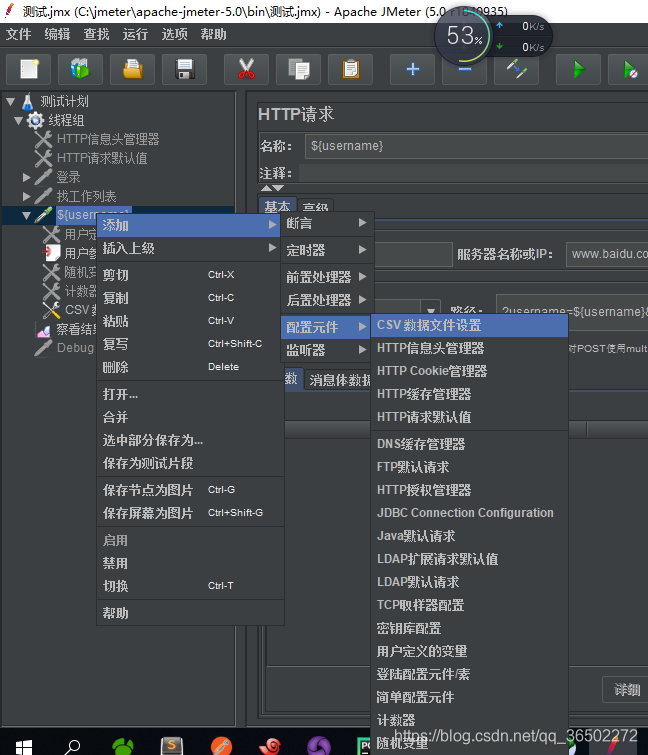Add JDBC Connection Configuration element

[x=470, y=513]
